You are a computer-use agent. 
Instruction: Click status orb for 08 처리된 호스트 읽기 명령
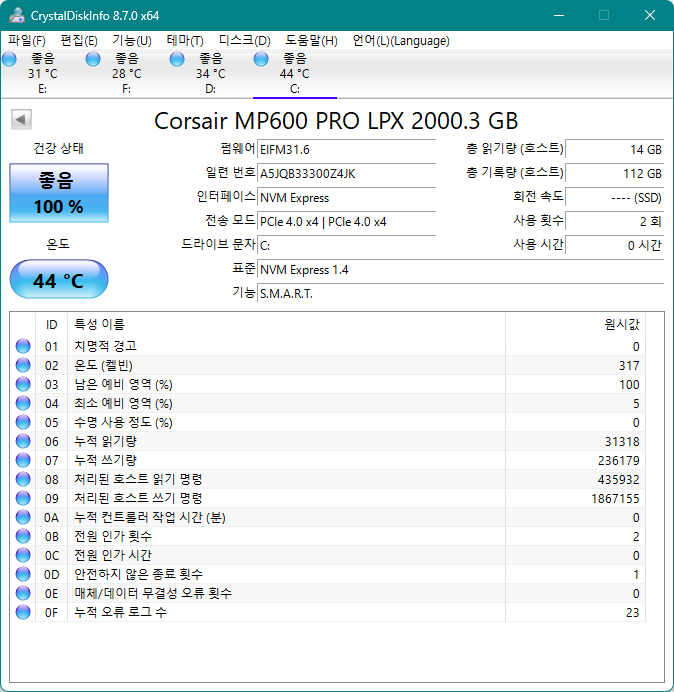23,479
